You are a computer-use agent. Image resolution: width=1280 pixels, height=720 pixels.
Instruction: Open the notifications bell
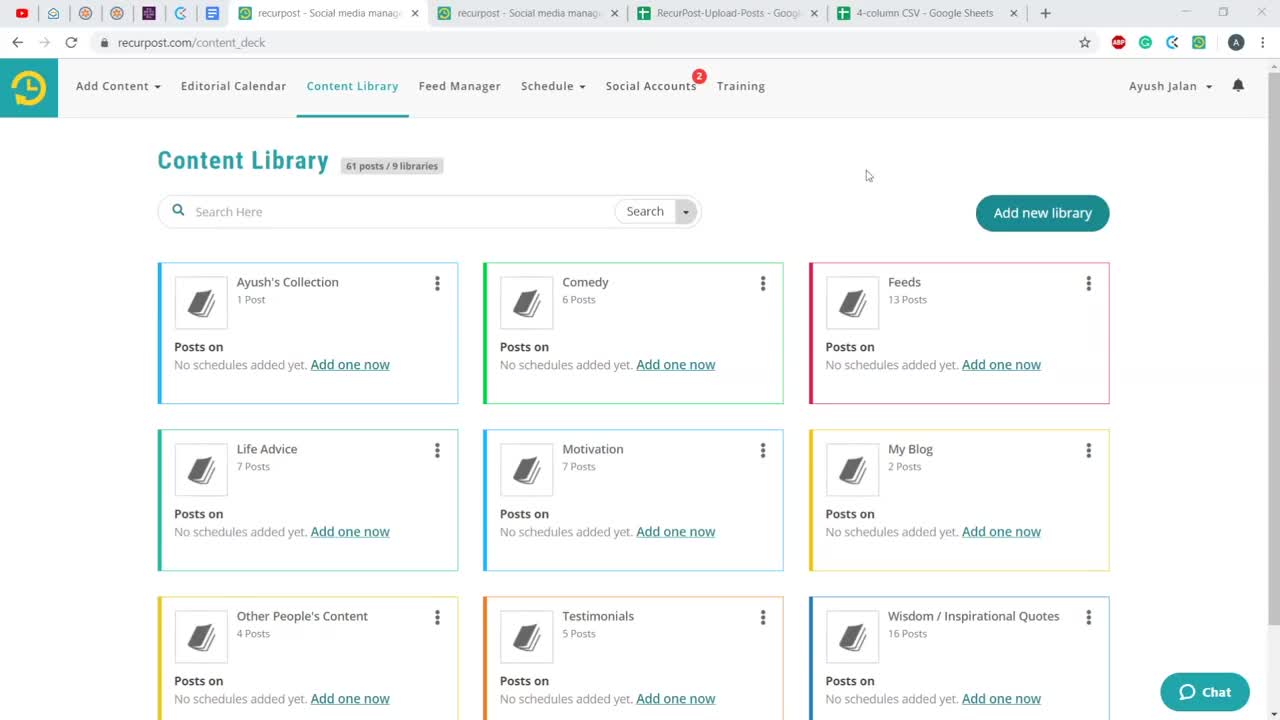coord(1238,86)
